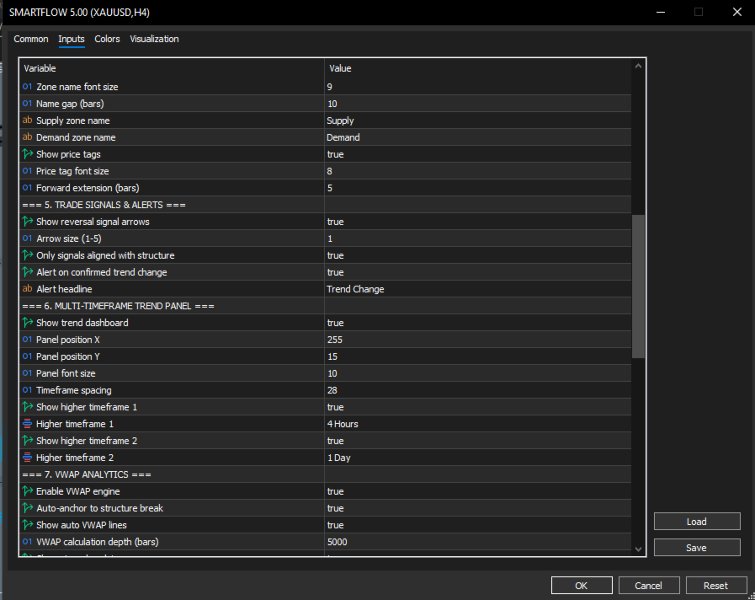The image size is (755, 600).
Task: Click the boolean icon beside Show trend dashboard
Action: [27, 323]
